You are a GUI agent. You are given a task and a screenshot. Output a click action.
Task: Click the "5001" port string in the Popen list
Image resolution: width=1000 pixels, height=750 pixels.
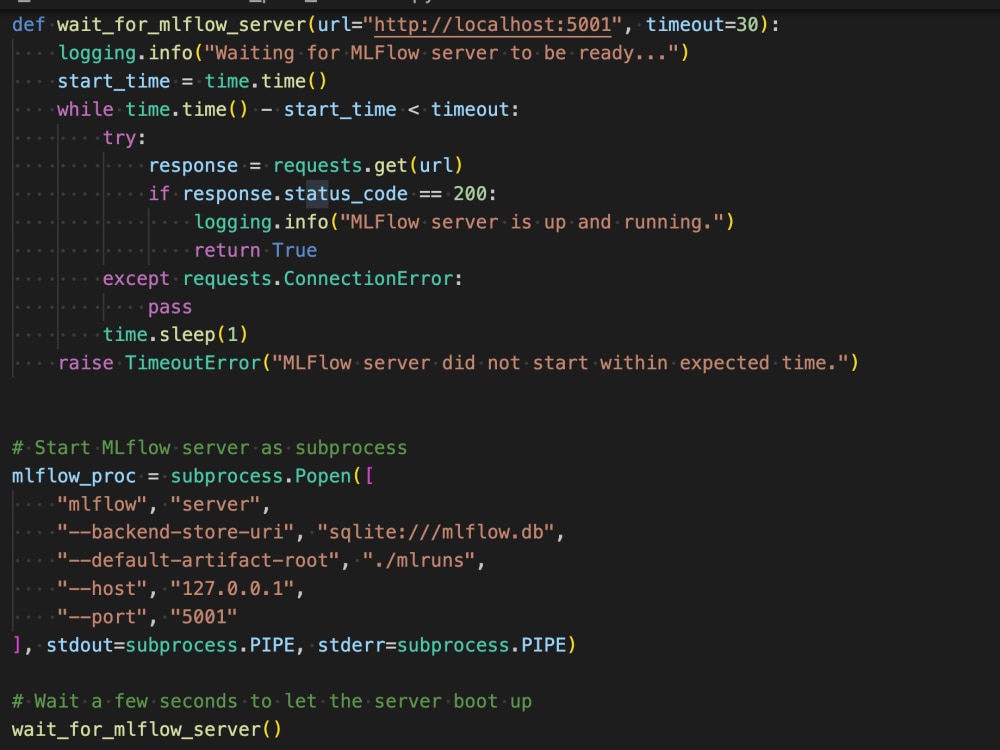click(204, 617)
